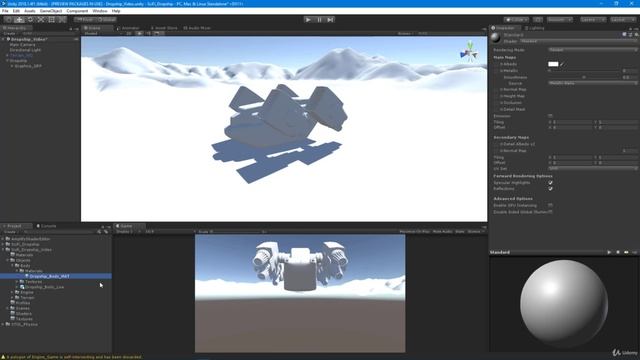Expand the Graphics_GRP child object
The image size is (640, 360).
12,66
